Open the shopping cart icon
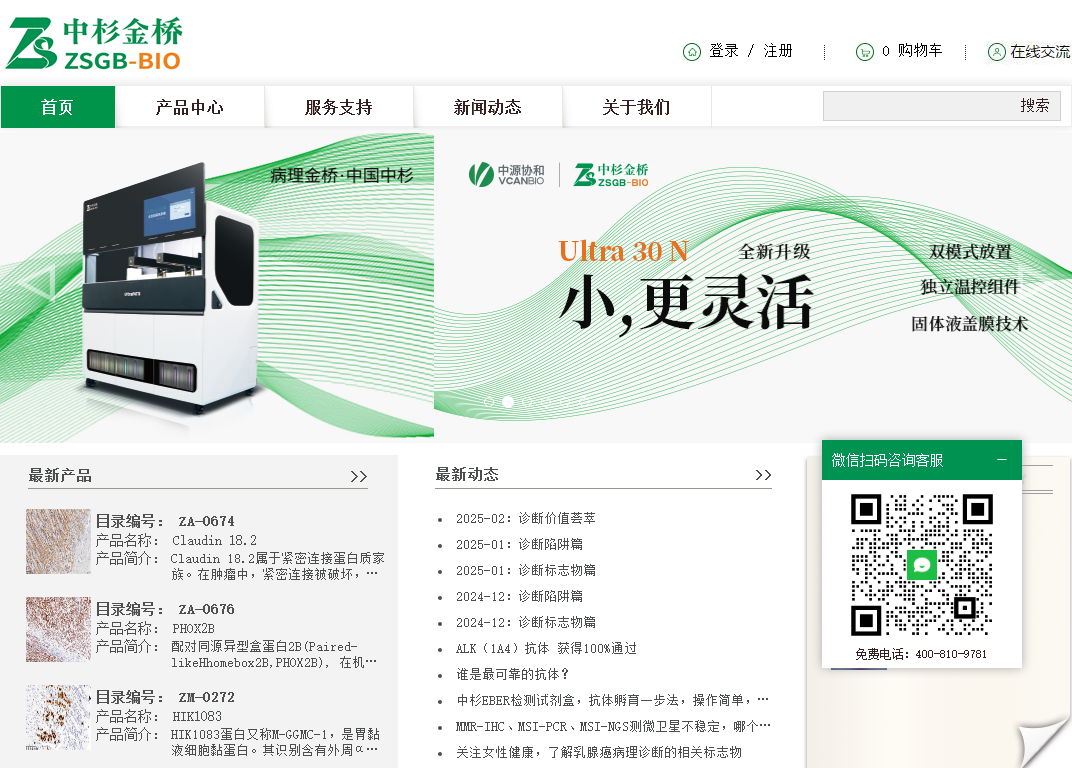 pyautogui.click(x=865, y=51)
